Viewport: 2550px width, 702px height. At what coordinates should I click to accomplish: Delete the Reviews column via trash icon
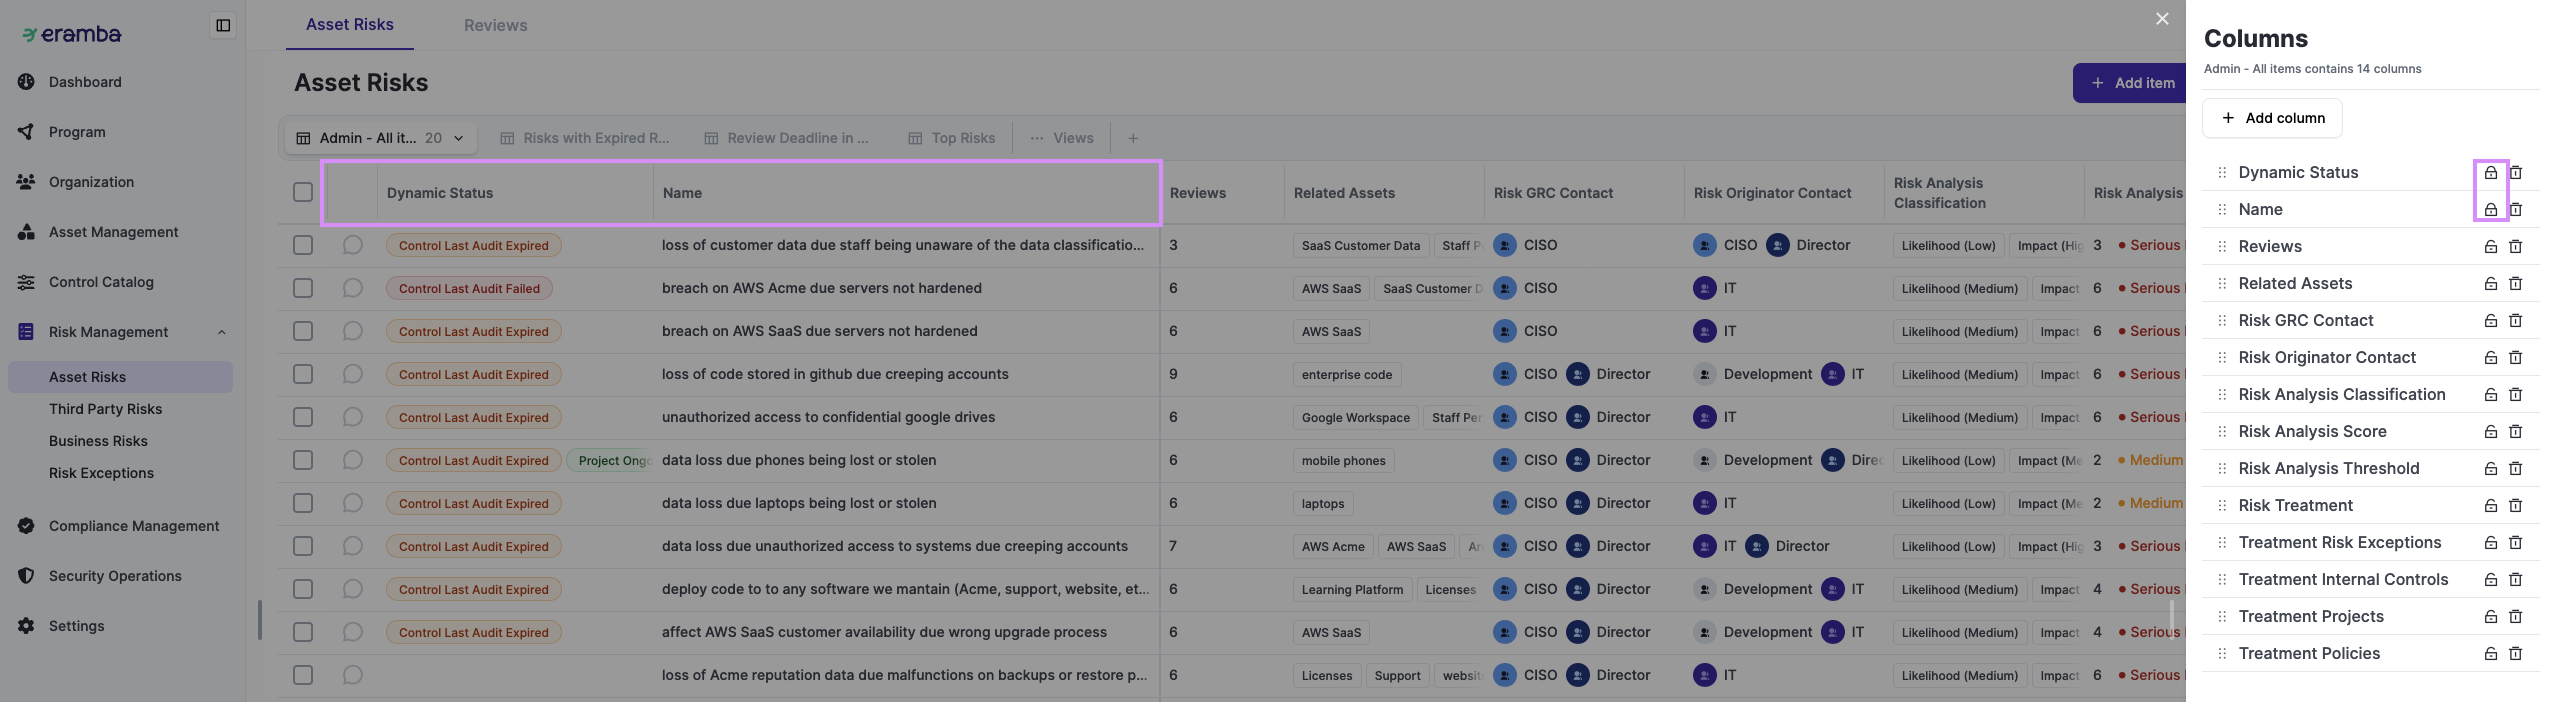tap(2516, 247)
